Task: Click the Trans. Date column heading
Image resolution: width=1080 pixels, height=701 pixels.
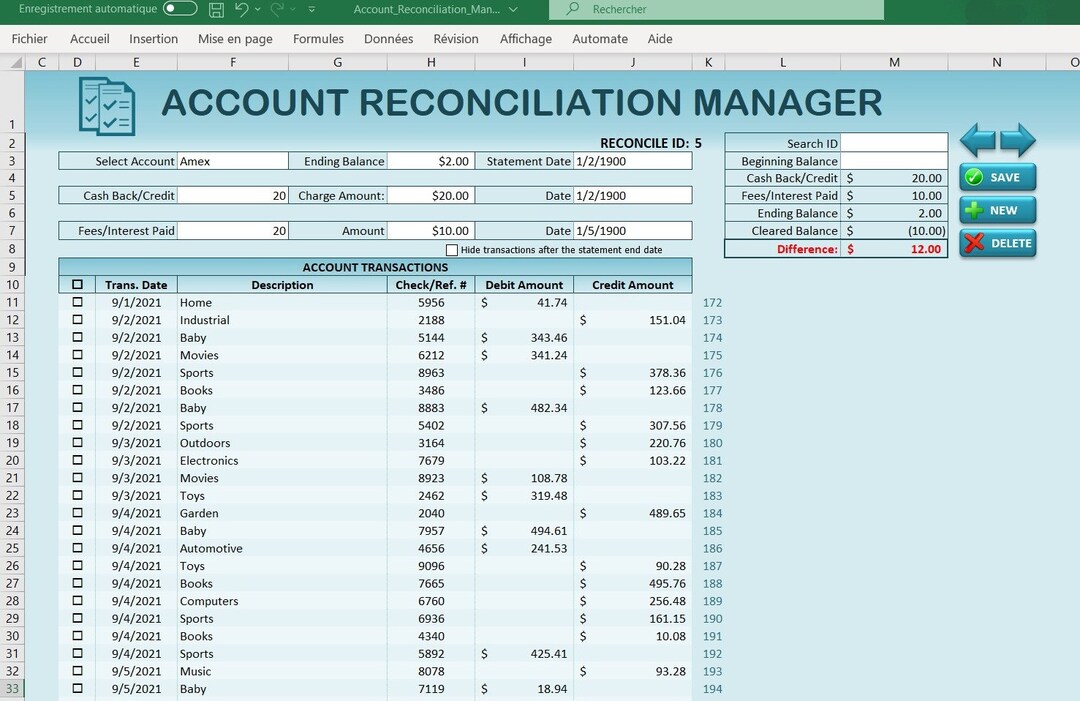Action: (x=136, y=285)
